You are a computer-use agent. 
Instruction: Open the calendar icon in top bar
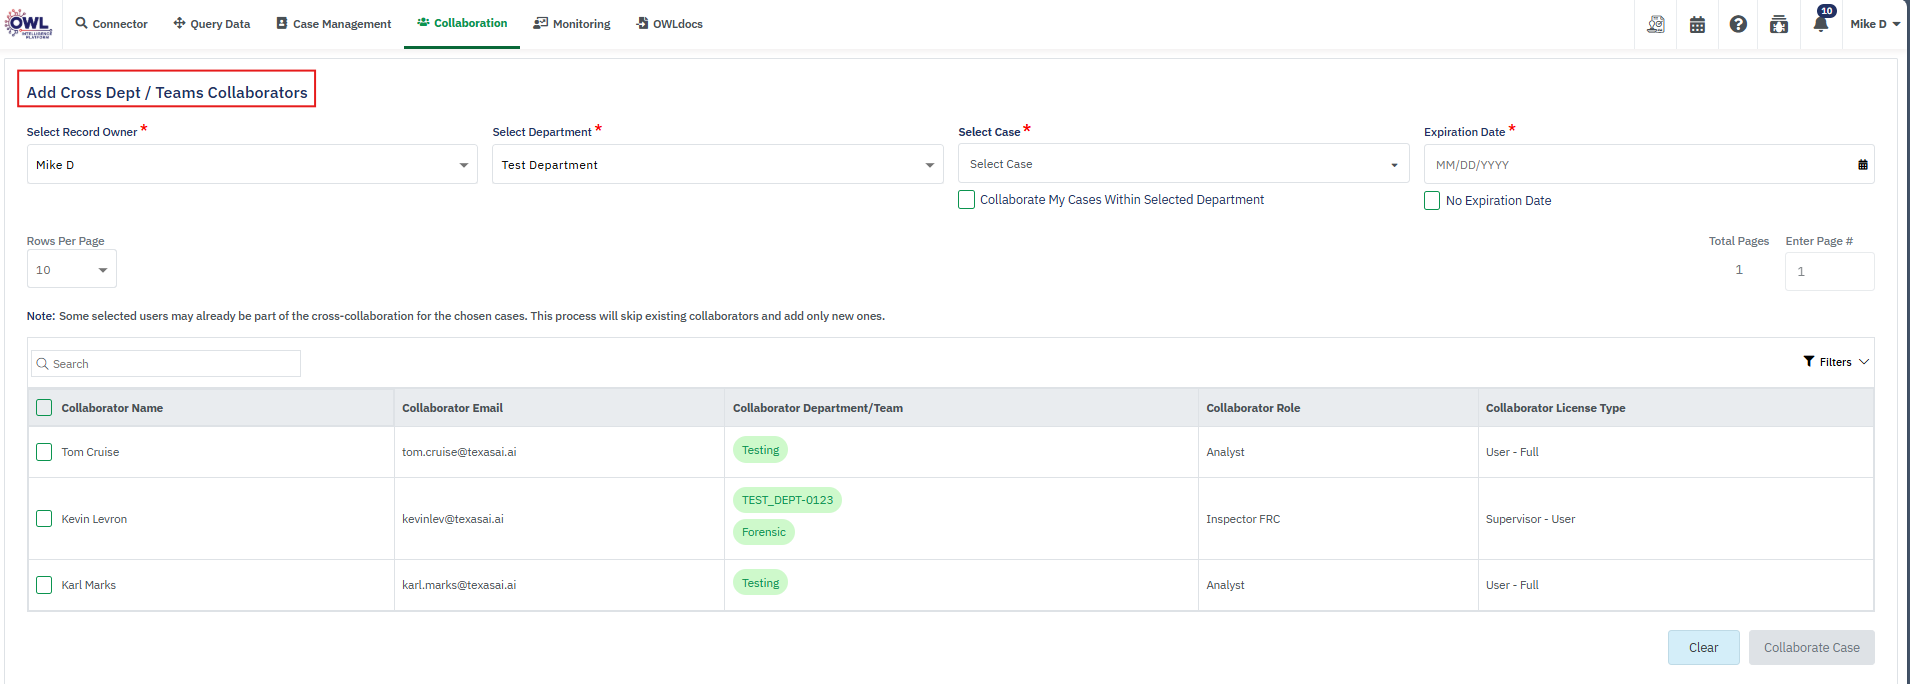coord(1697,24)
